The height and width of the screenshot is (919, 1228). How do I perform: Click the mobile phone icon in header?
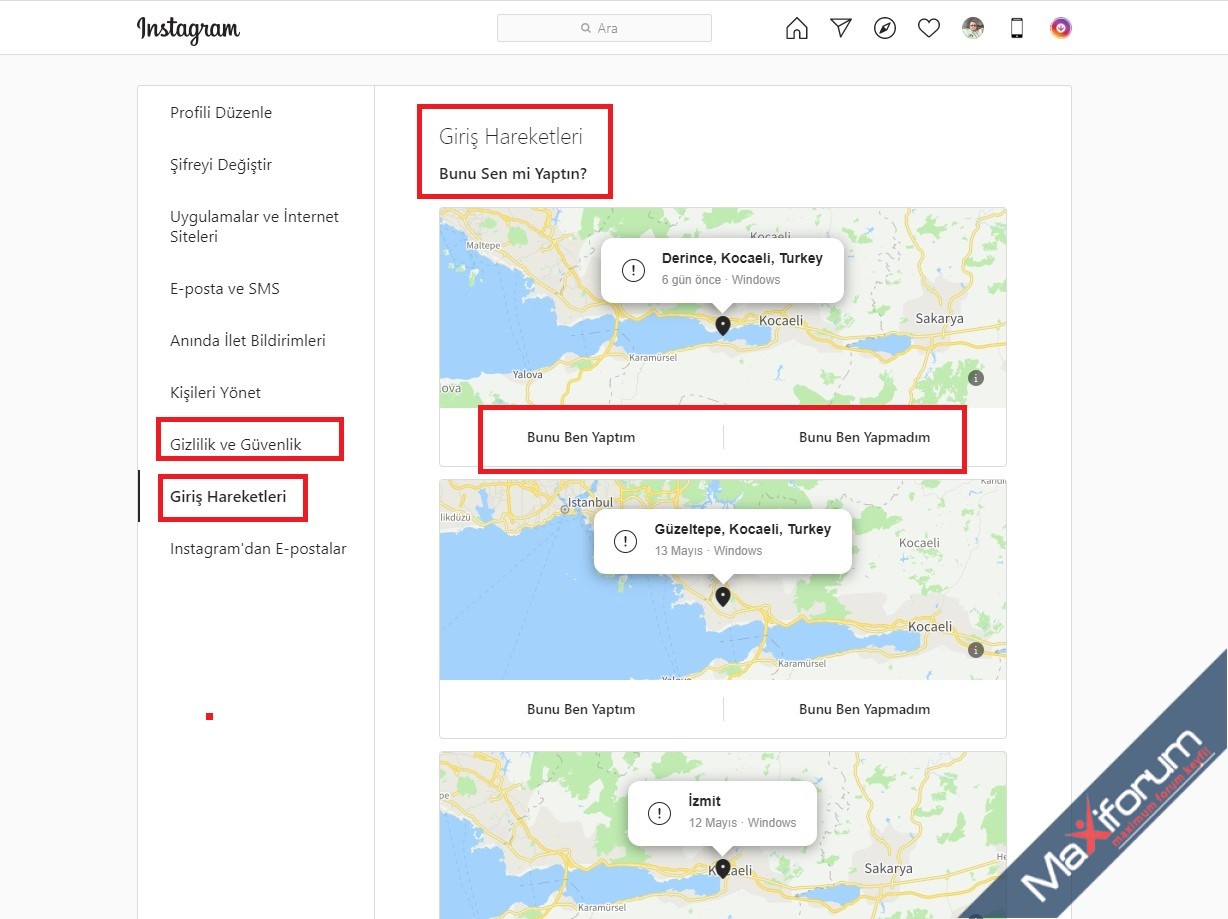point(1017,28)
